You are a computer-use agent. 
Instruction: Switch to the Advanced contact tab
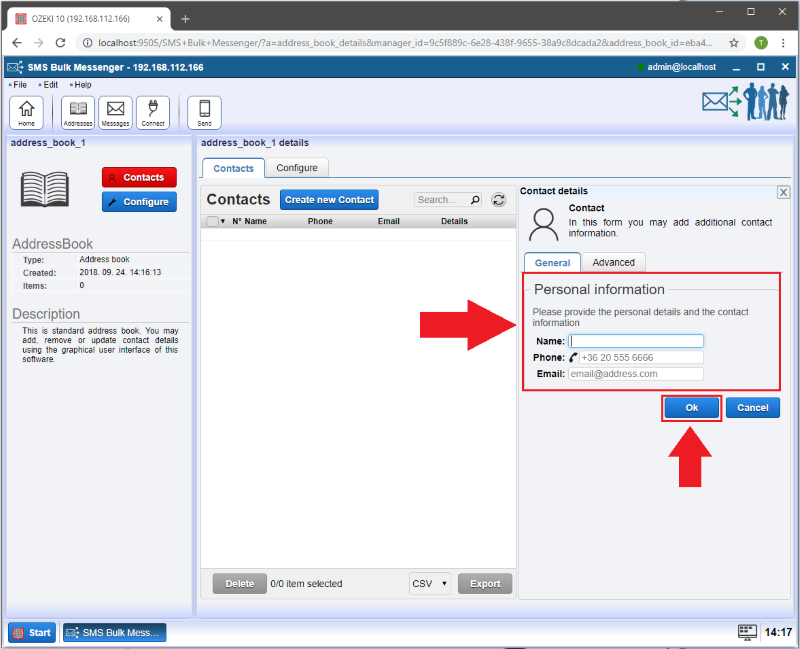tap(613, 262)
